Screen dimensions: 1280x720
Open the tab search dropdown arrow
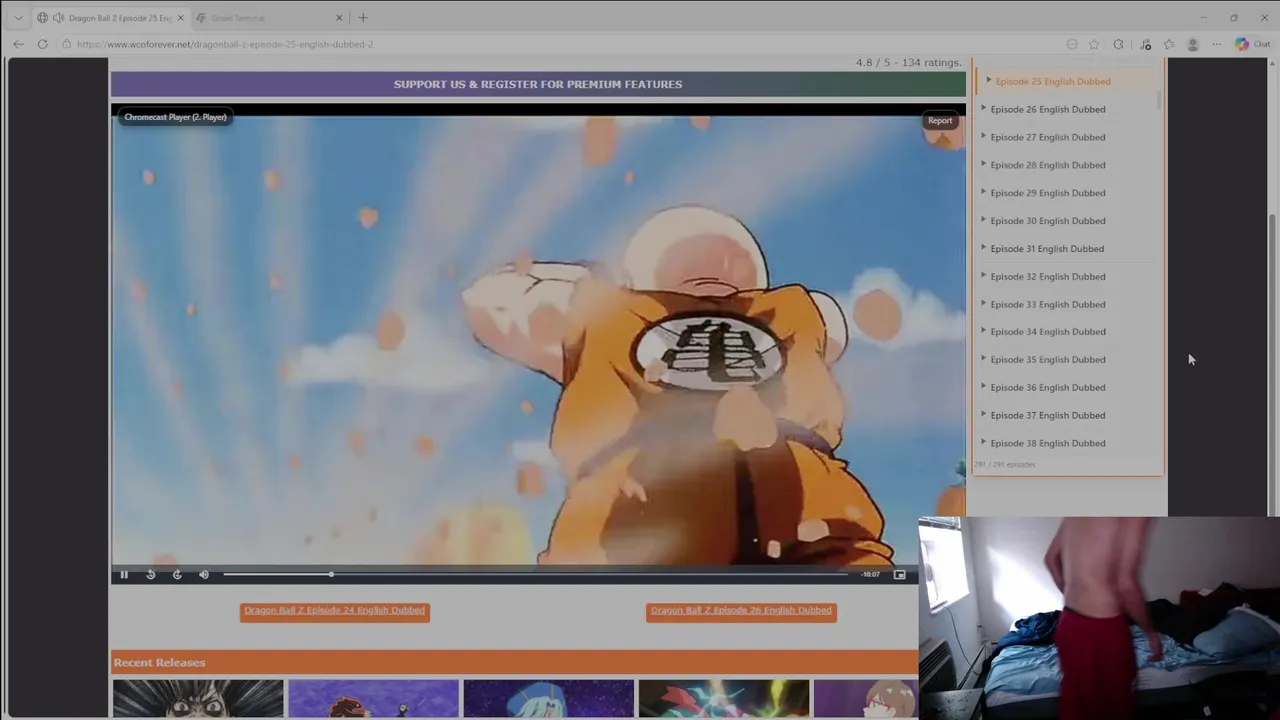pyautogui.click(x=18, y=18)
